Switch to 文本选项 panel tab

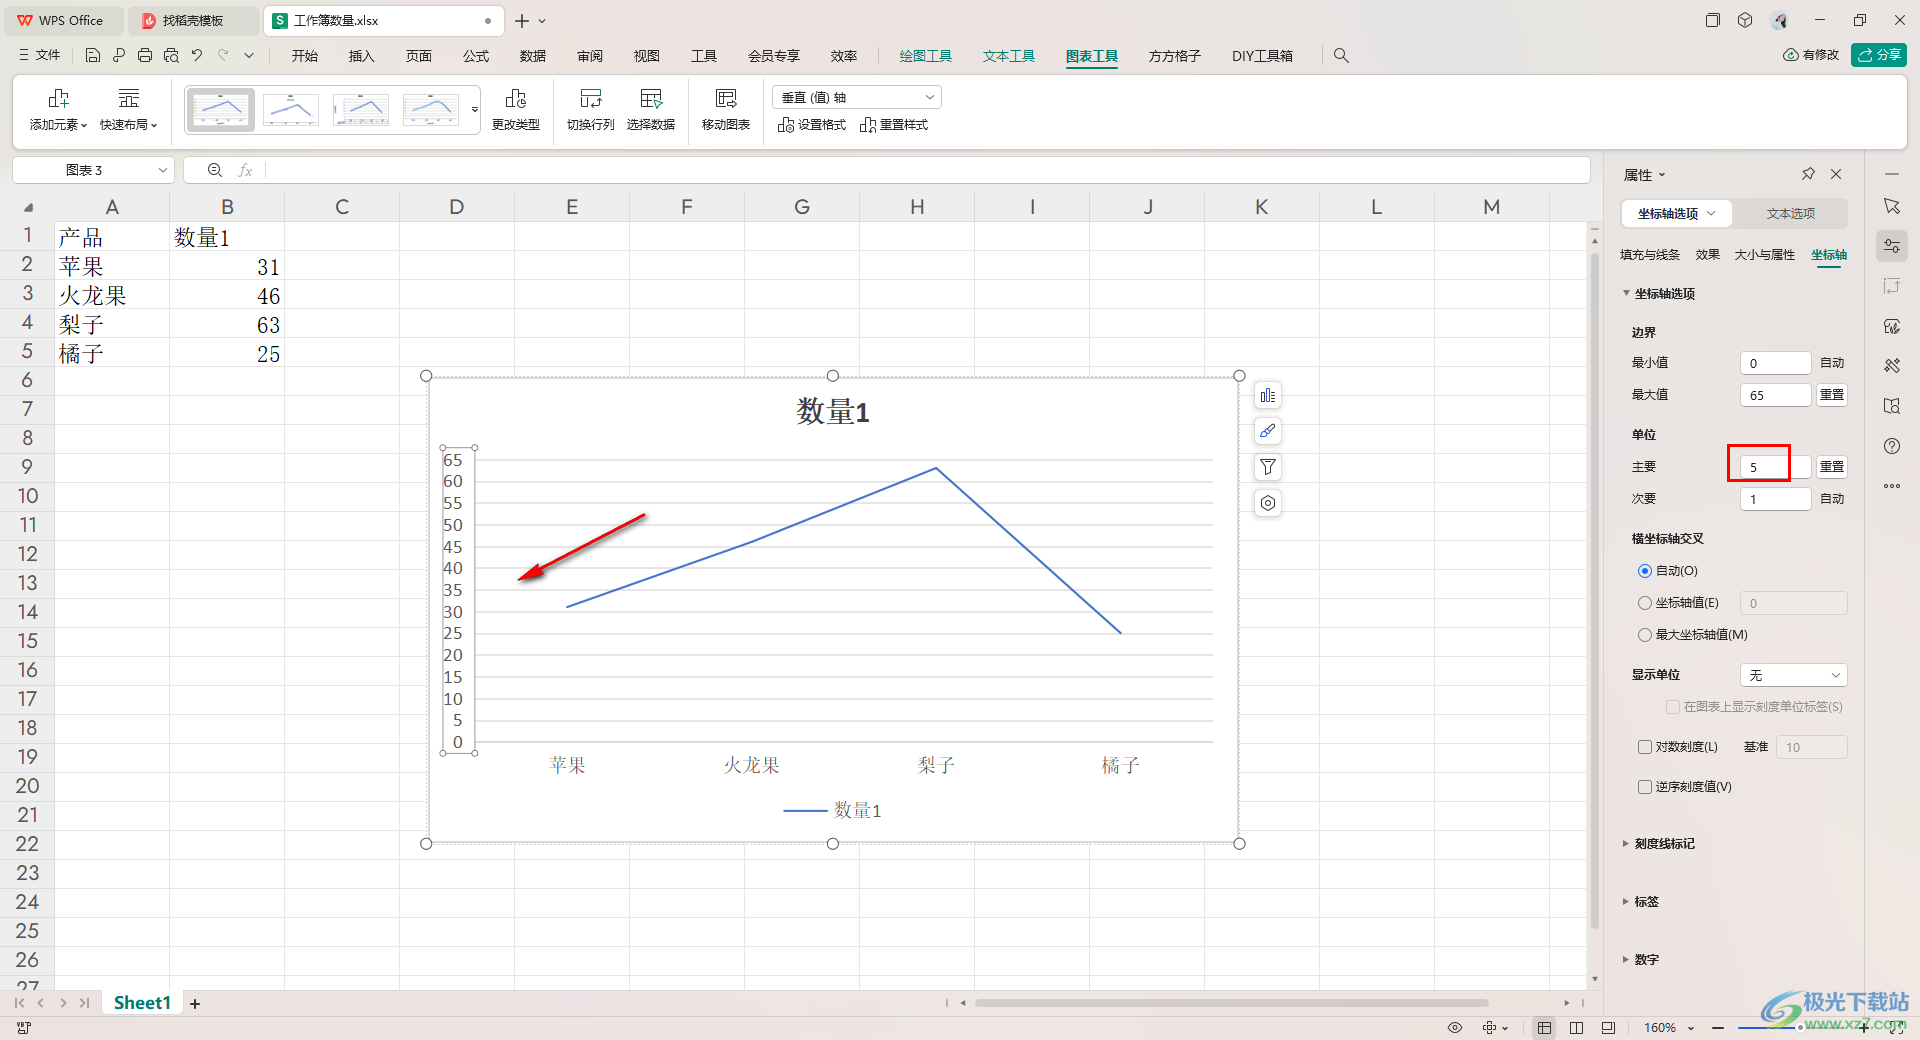(1790, 214)
